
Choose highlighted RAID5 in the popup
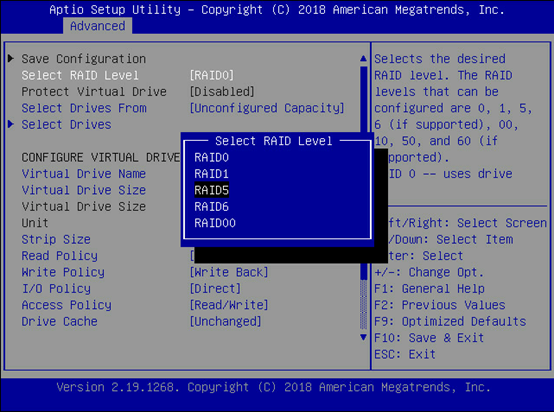[211, 190]
